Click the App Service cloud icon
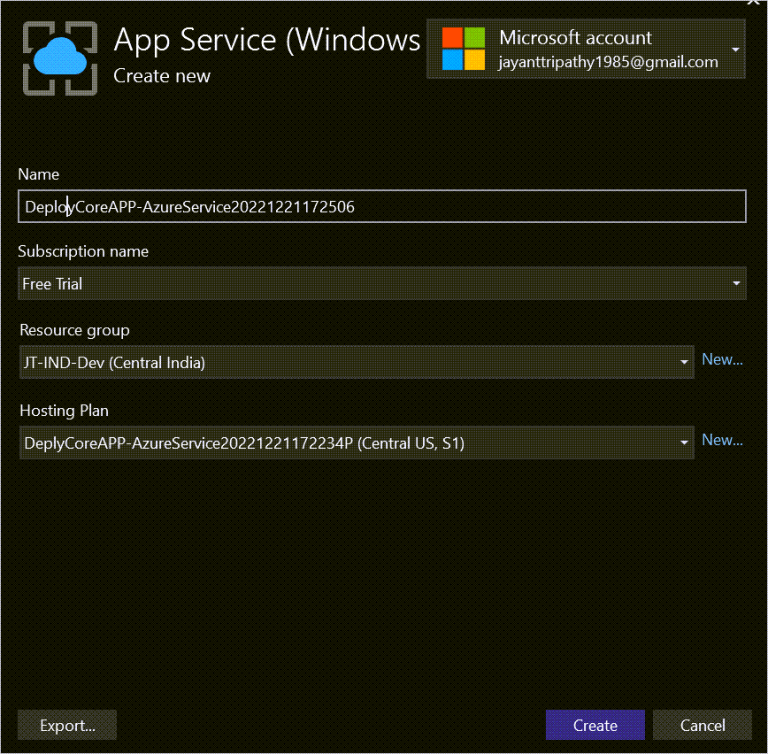768x754 pixels. [60, 58]
